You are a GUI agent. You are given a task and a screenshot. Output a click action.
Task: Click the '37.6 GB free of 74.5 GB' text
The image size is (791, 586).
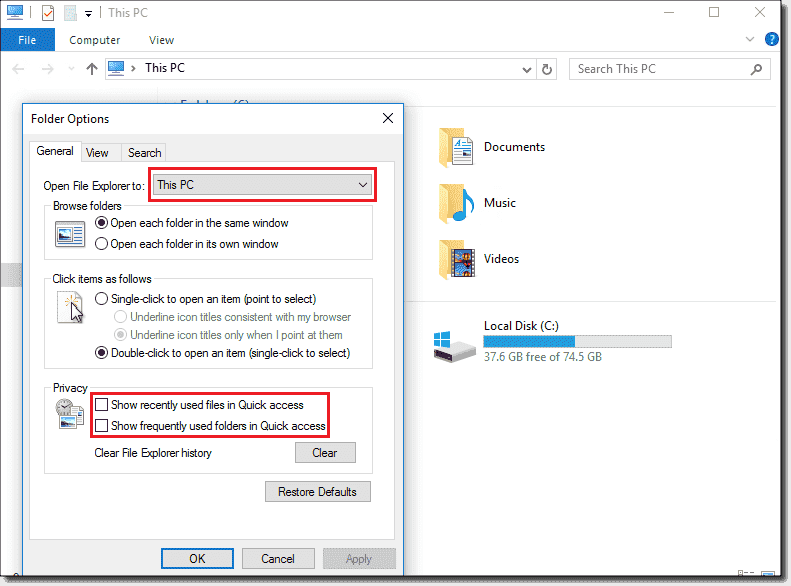(x=543, y=357)
